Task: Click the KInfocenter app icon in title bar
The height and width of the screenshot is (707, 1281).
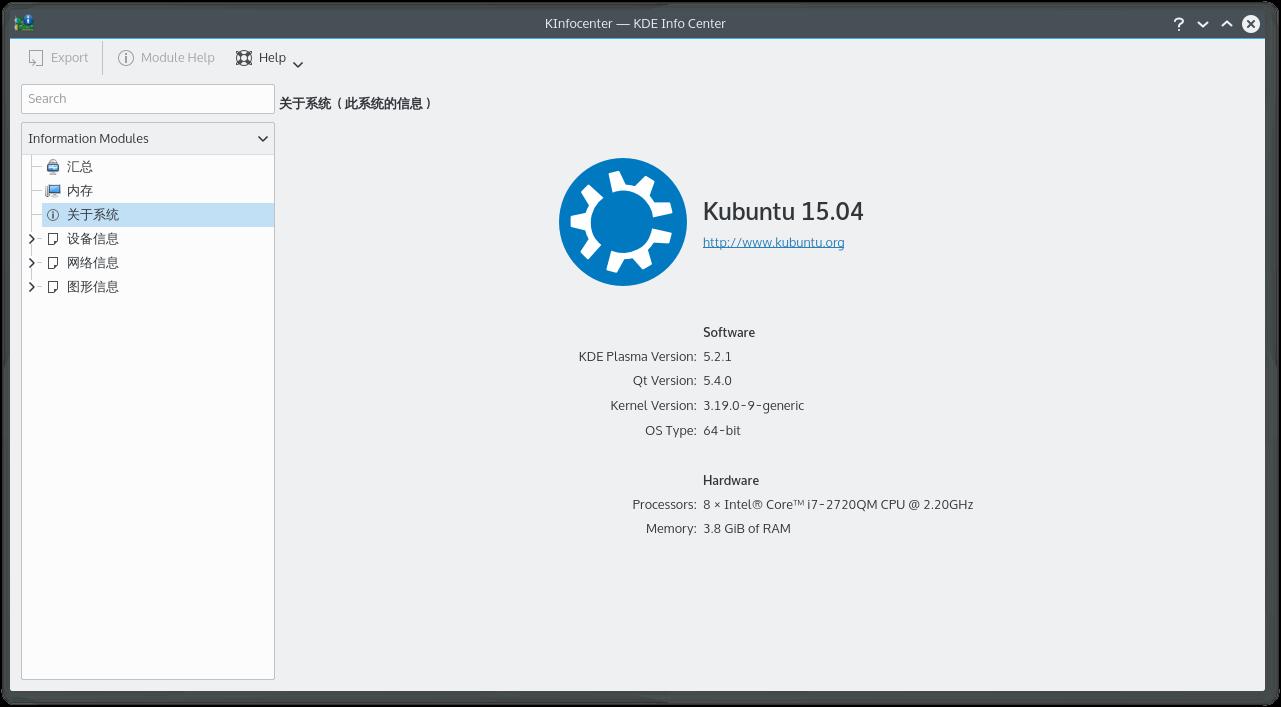Action: pos(24,23)
